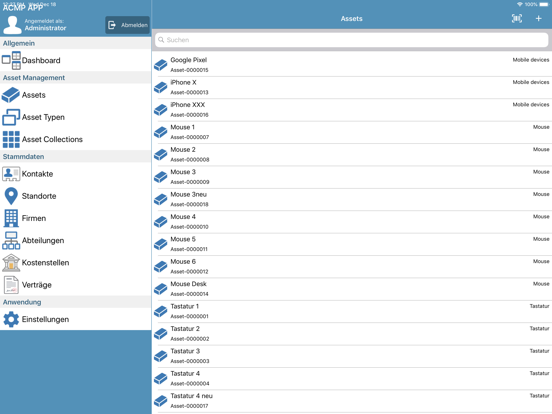Focus the Suchen search field

(351, 40)
